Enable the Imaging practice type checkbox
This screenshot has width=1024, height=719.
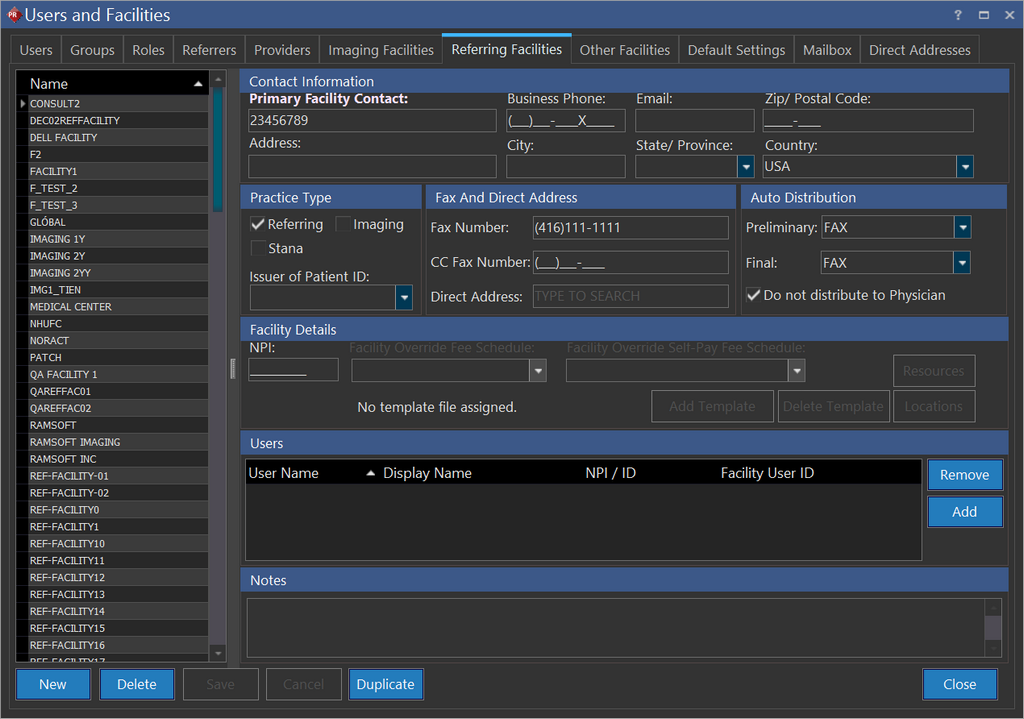(x=343, y=225)
